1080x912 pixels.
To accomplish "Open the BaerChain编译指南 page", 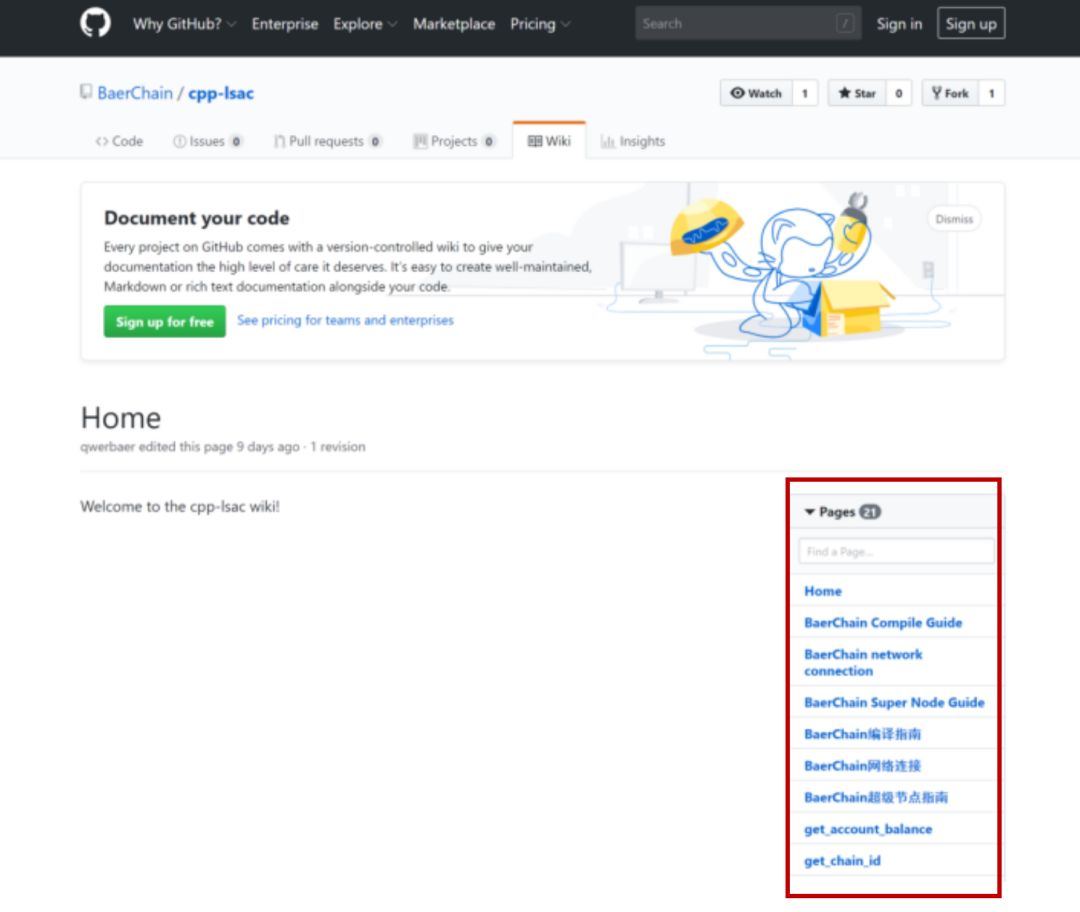I will point(862,734).
